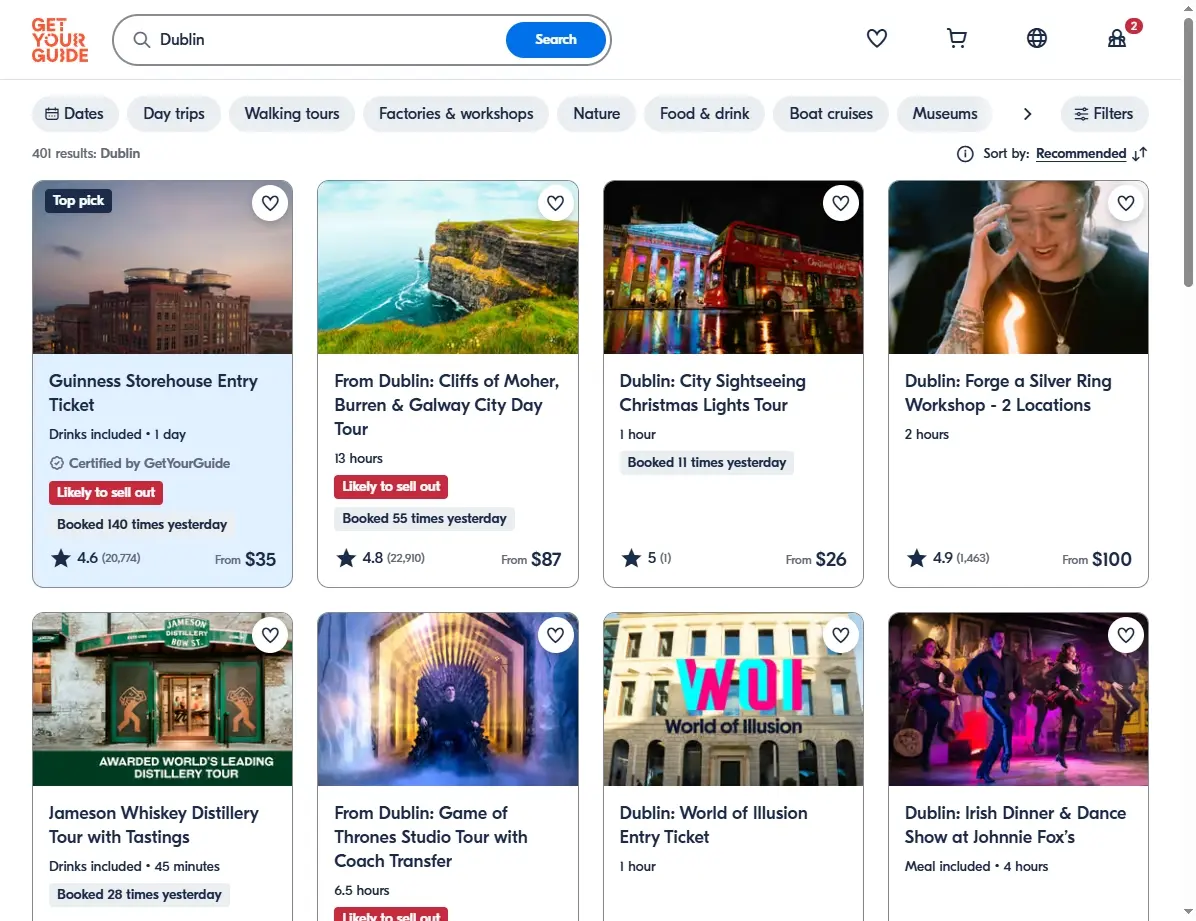The height and width of the screenshot is (921, 1196).
Task: Favorite the Irish Dinner & Dance Show
Action: click(x=1126, y=635)
